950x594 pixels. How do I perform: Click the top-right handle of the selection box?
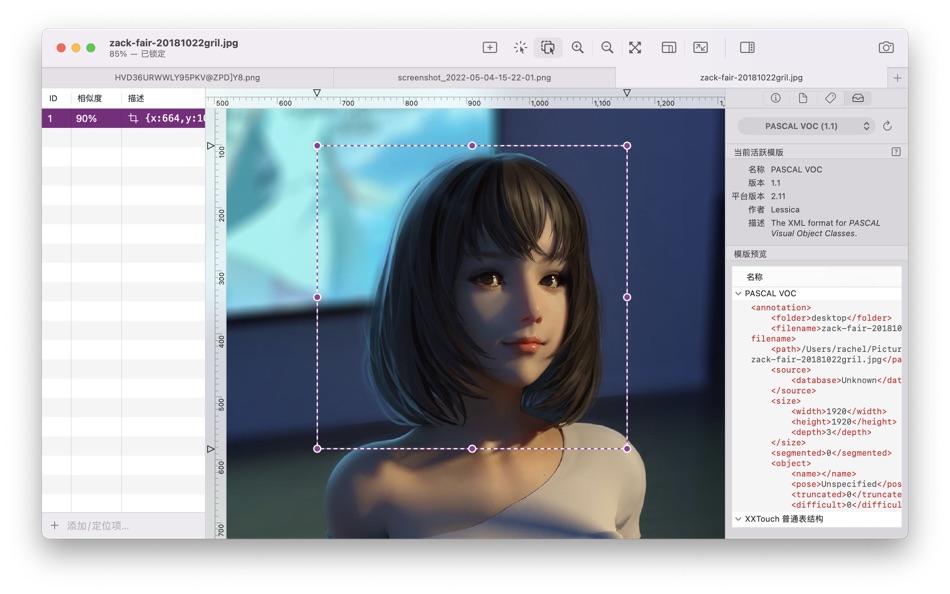click(627, 146)
